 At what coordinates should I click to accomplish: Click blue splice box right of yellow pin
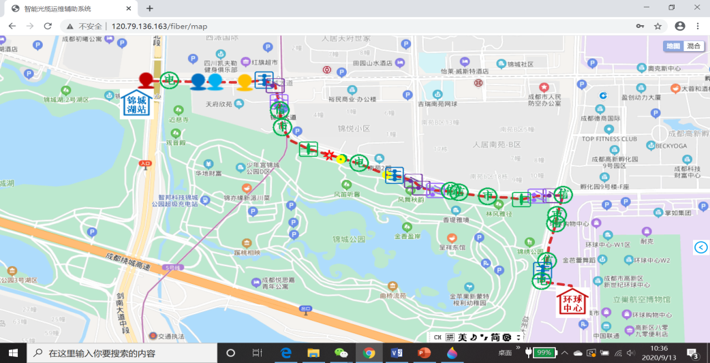coord(263,80)
